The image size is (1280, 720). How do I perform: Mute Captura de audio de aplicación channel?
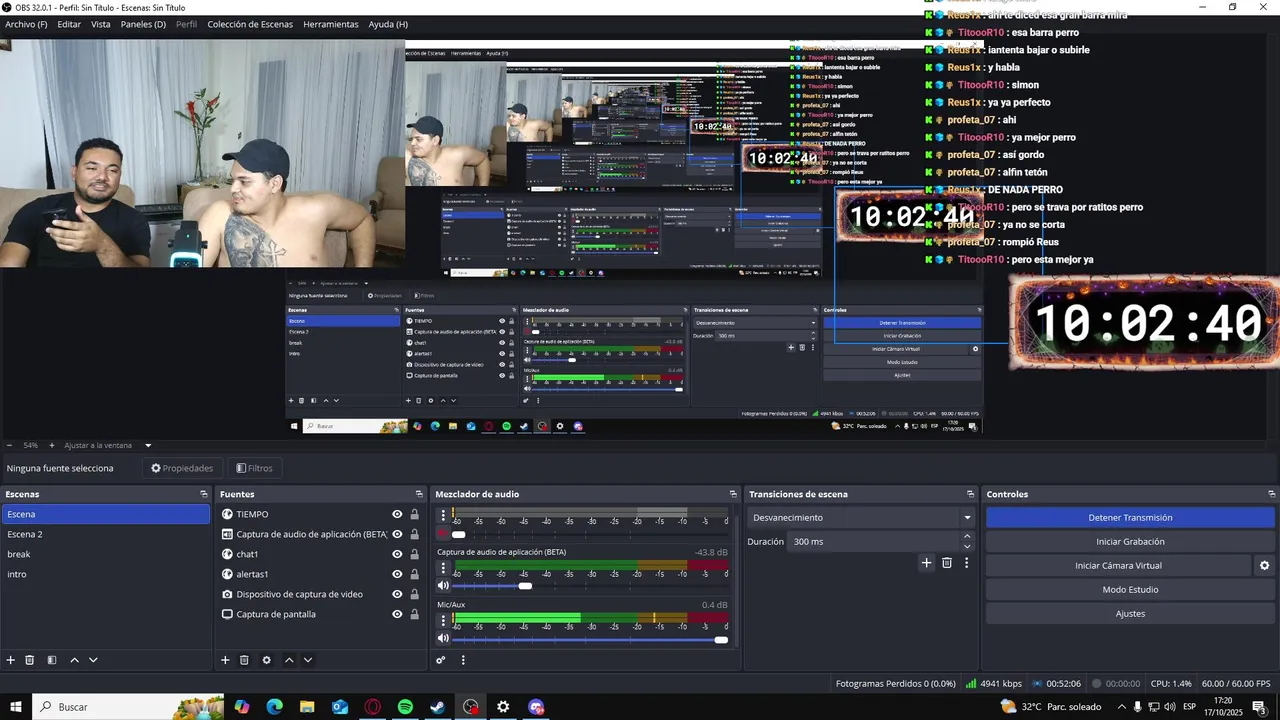coord(444,586)
